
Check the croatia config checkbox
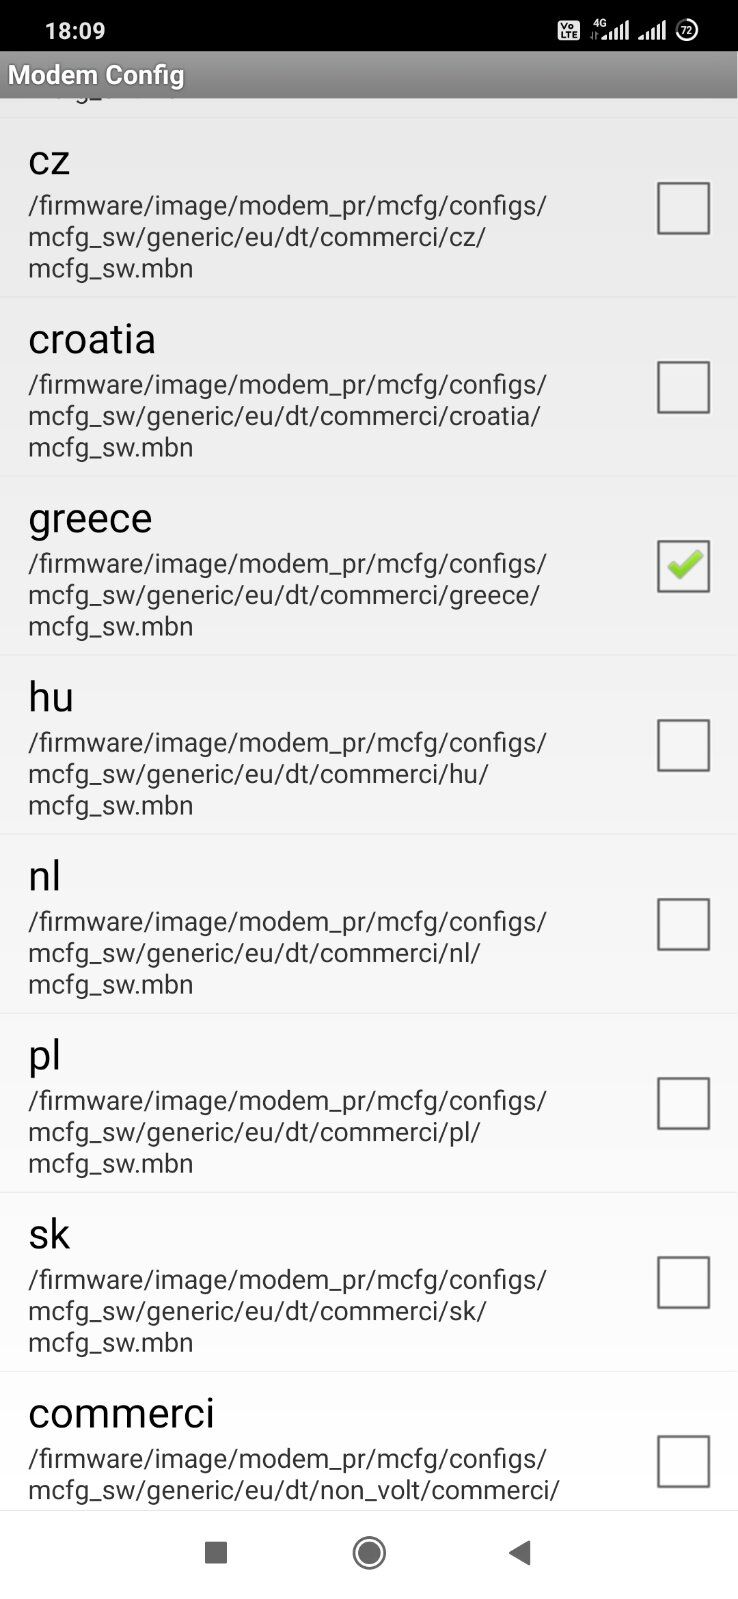[683, 387]
